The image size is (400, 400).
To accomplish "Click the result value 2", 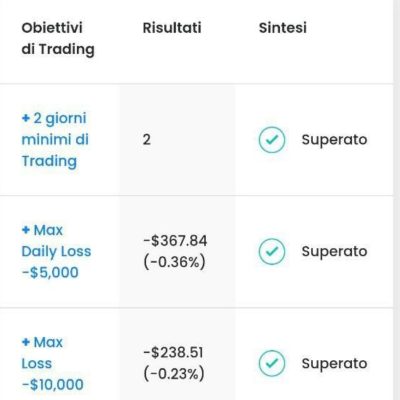I will click(x=147, y=140).
